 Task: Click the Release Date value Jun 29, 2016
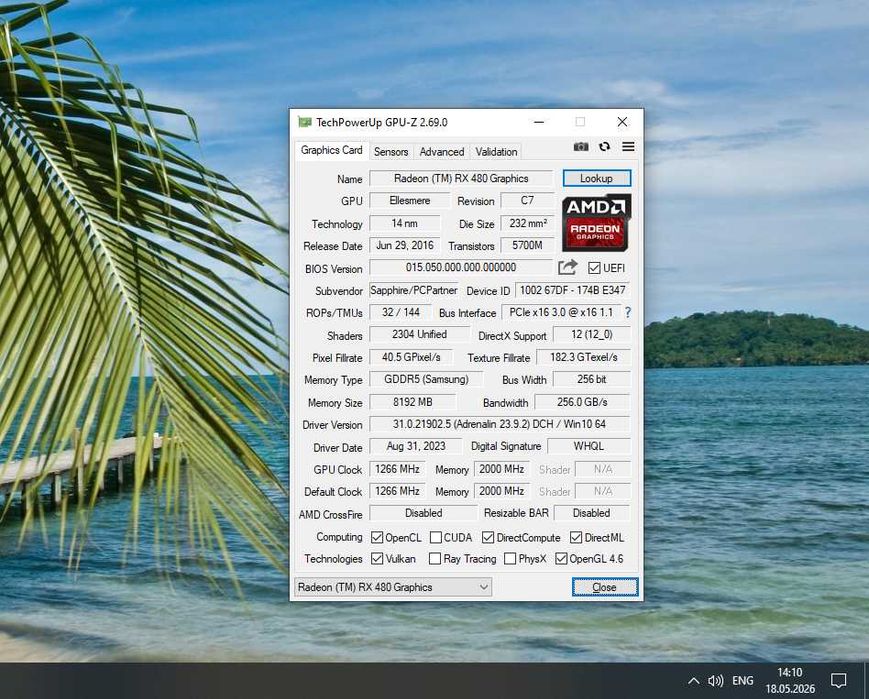(405, 246)
